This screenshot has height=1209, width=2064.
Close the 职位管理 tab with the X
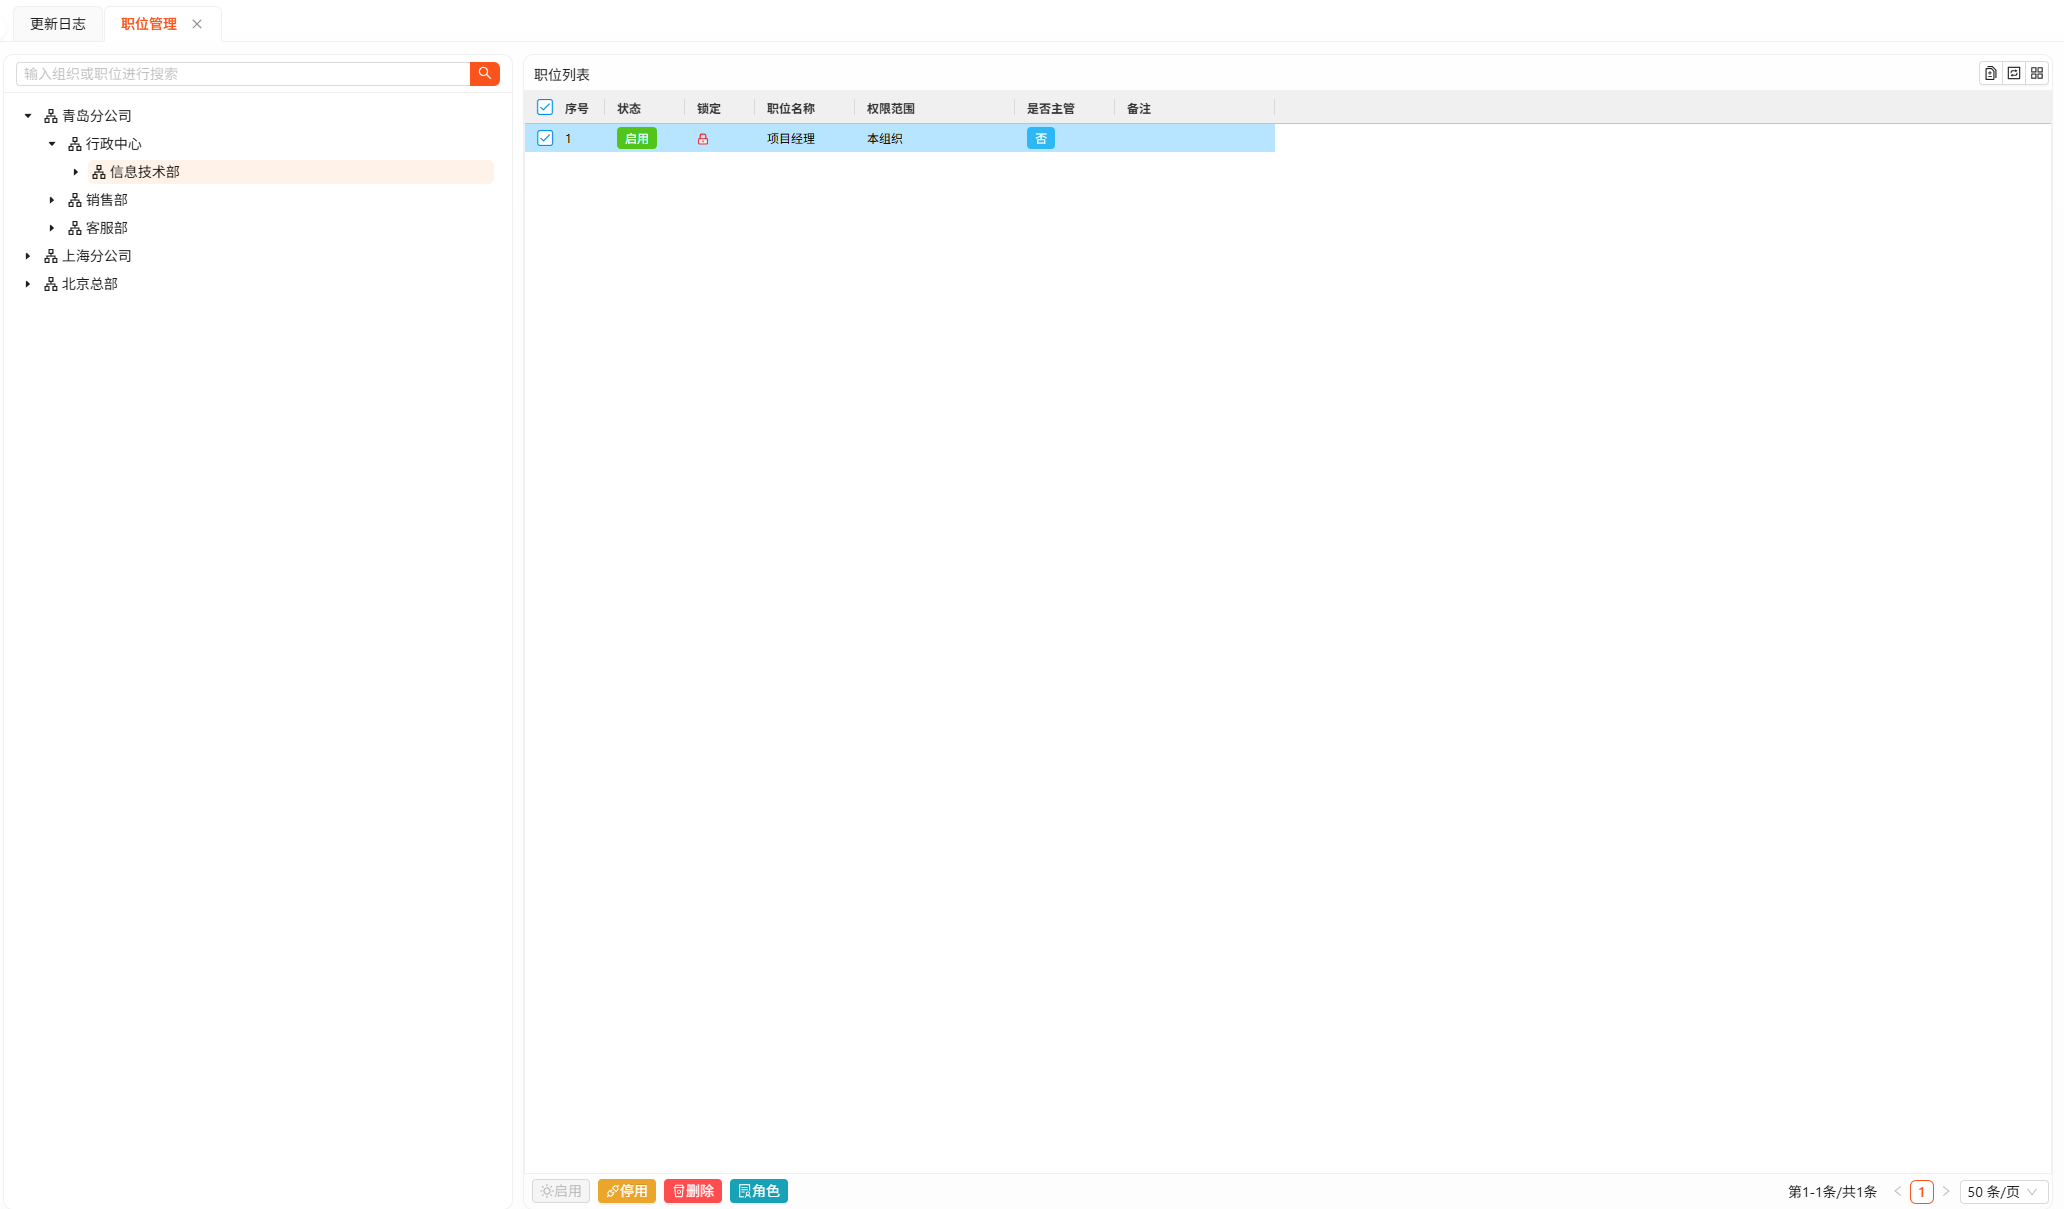tap(197, 24)
